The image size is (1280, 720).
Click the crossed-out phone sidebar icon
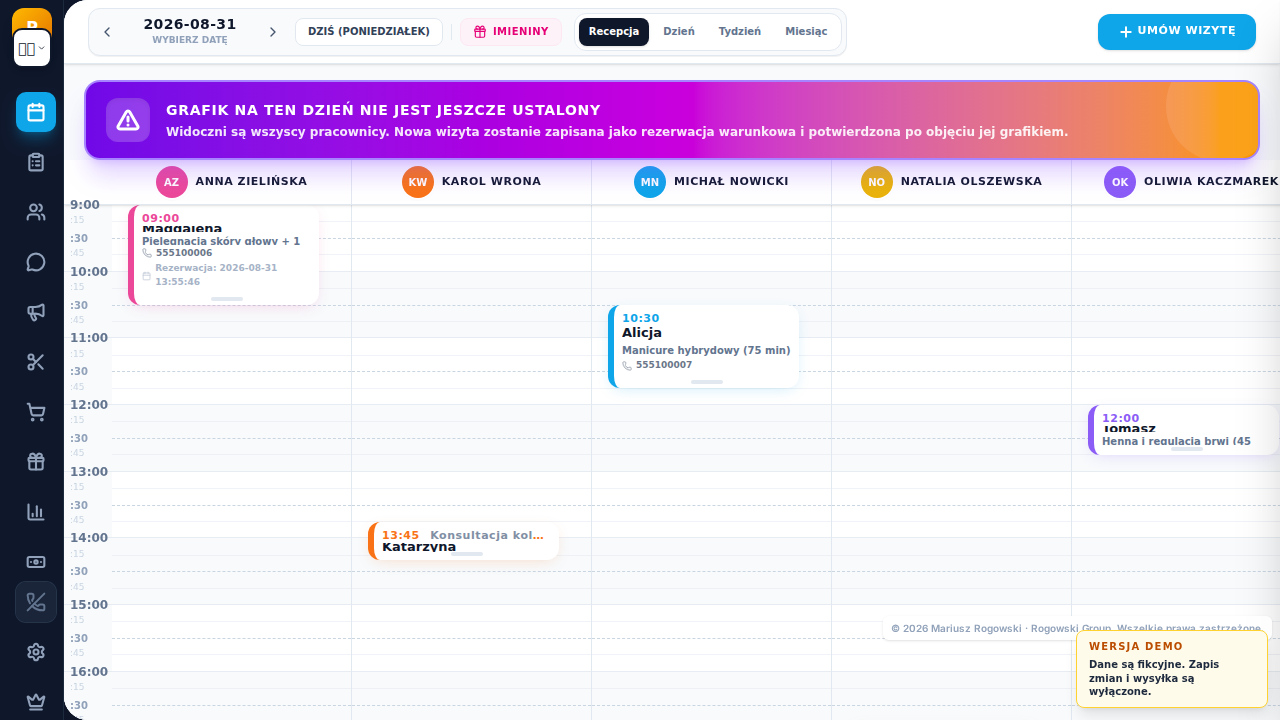(36, 602)
